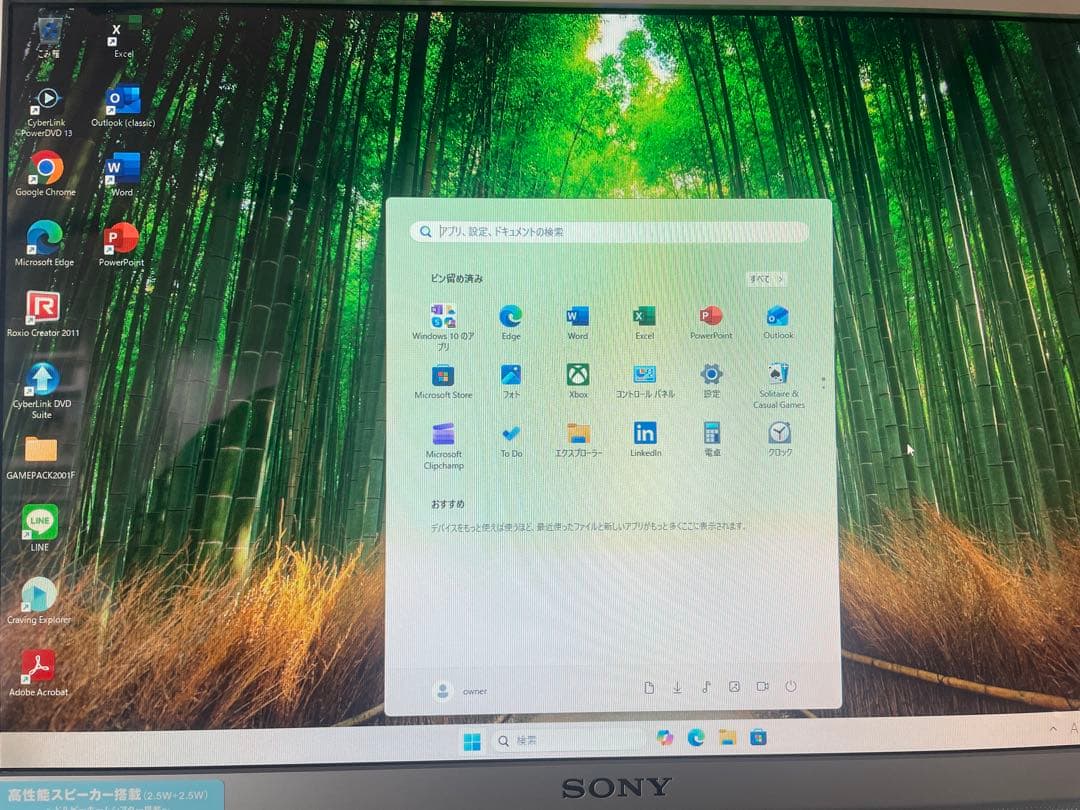Start Microsoft Clipchamp
The width and height of the screenshot is (1080, 810).
pos(443,435)
